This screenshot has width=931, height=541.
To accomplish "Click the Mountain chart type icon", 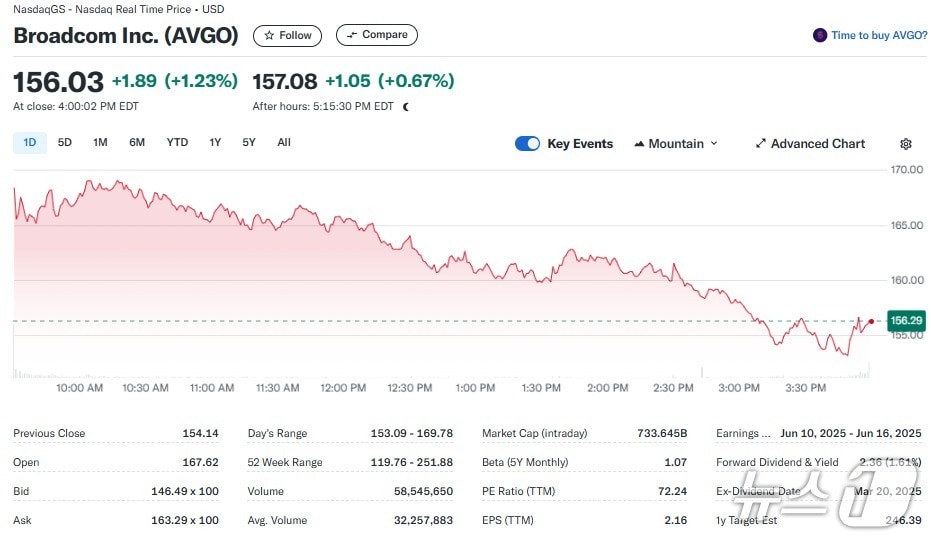I will click(639, 144).
